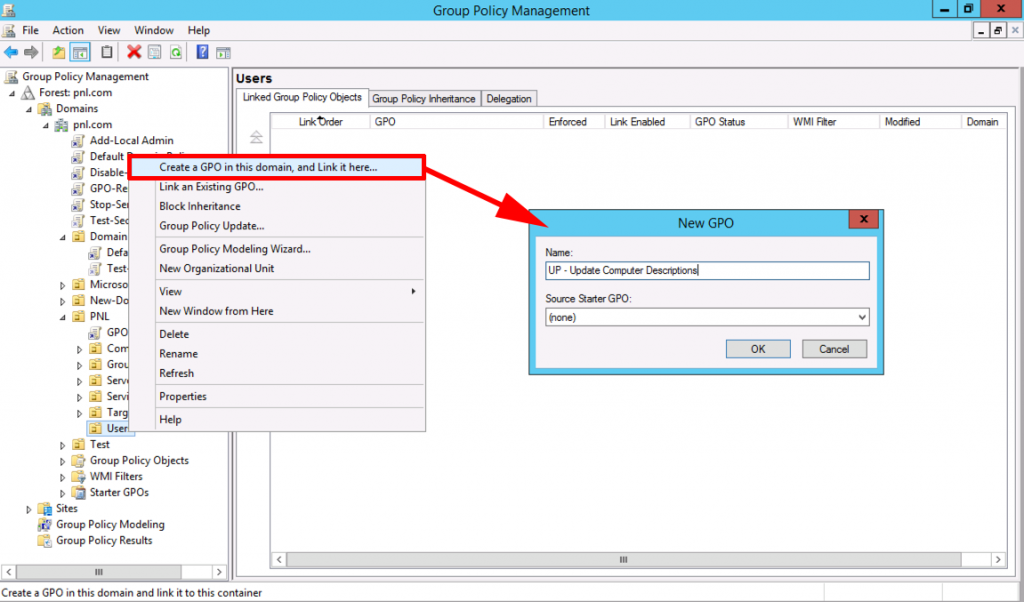Click Cancel in the New GPO dialog
Viewport: 1024px width, 602px height.
(x=834, y=348)
